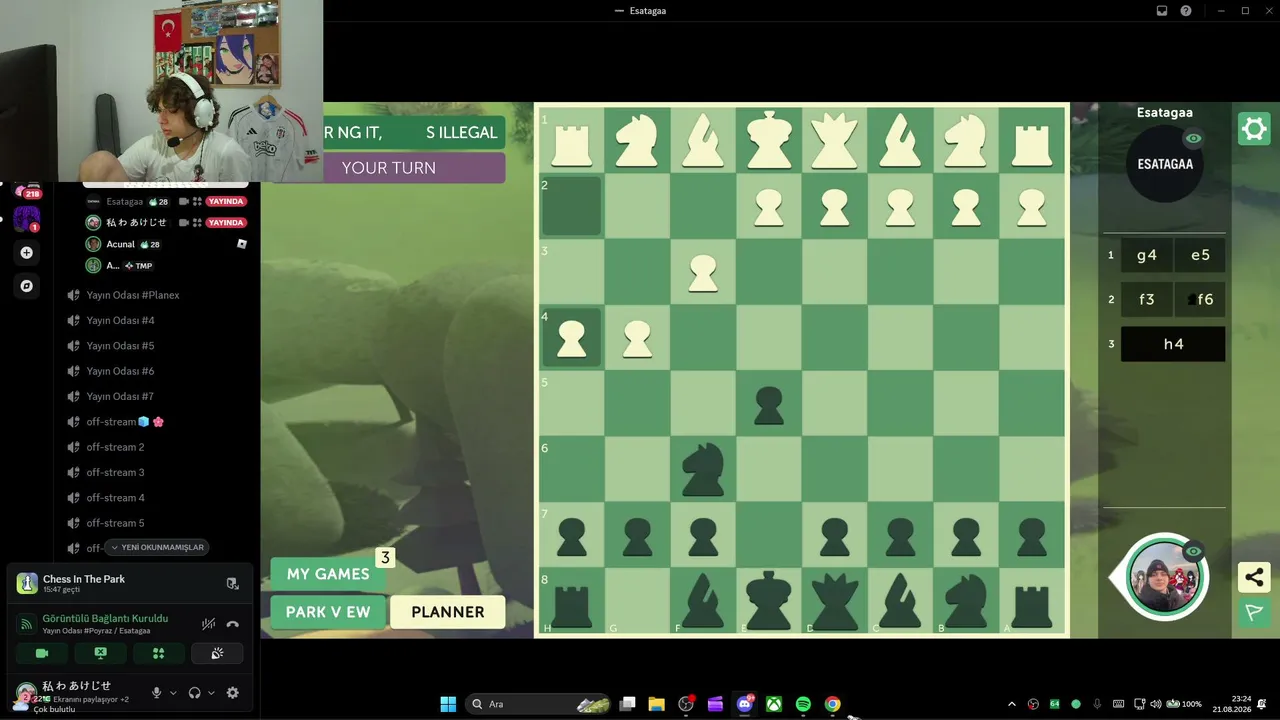Open Google Chrome from the taskbar

point(832,704)
